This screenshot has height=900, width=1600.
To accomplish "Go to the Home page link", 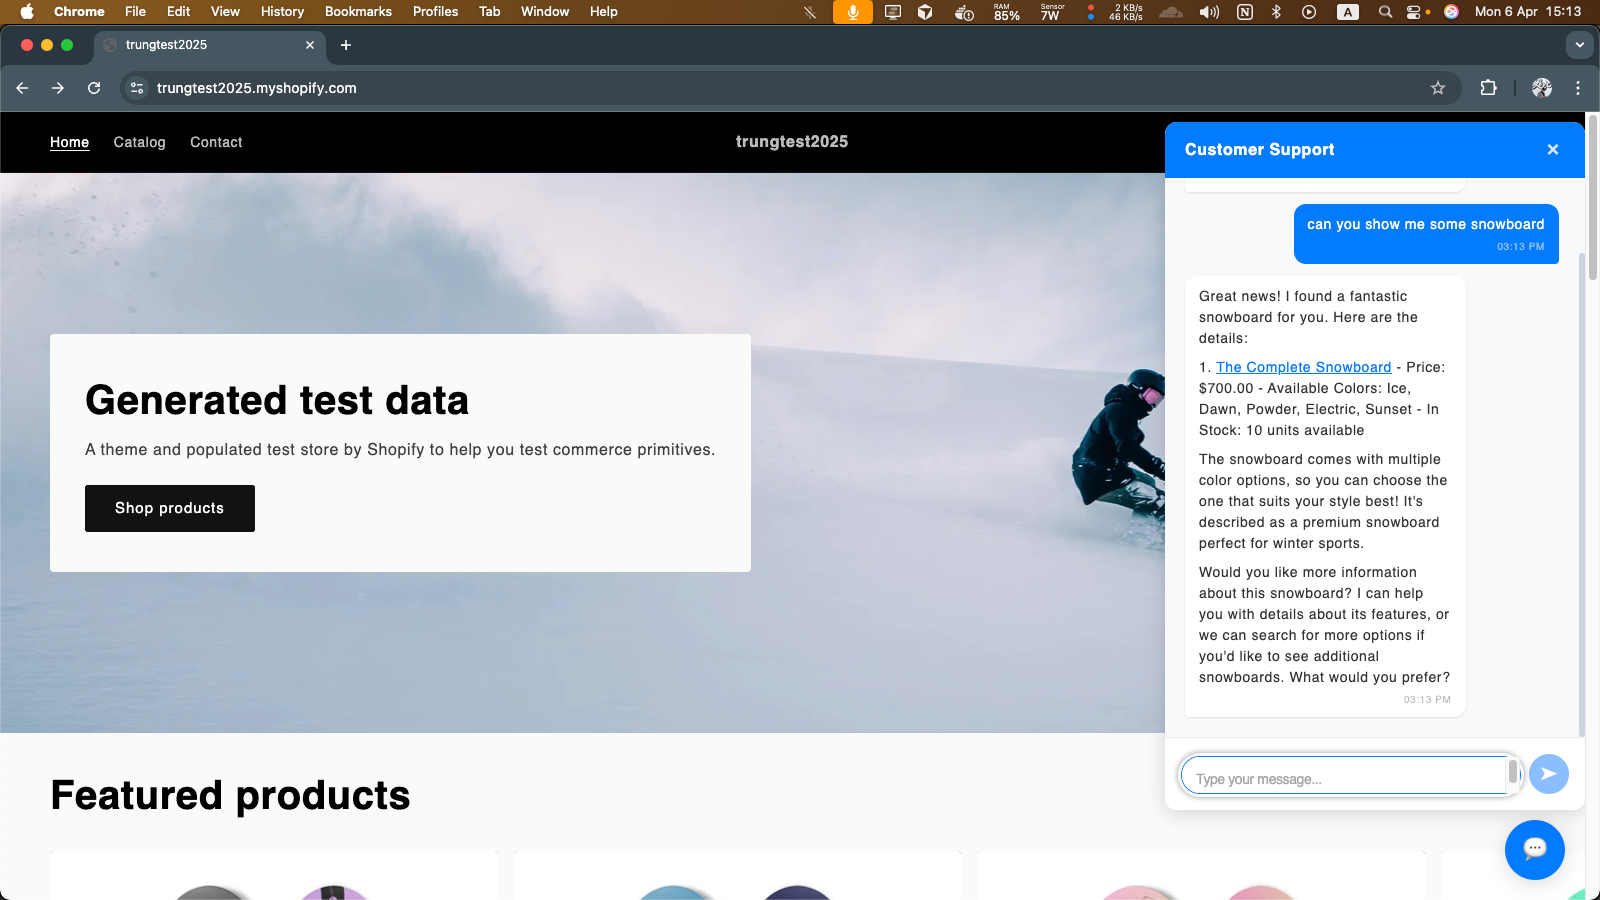I will click(70, 142).
